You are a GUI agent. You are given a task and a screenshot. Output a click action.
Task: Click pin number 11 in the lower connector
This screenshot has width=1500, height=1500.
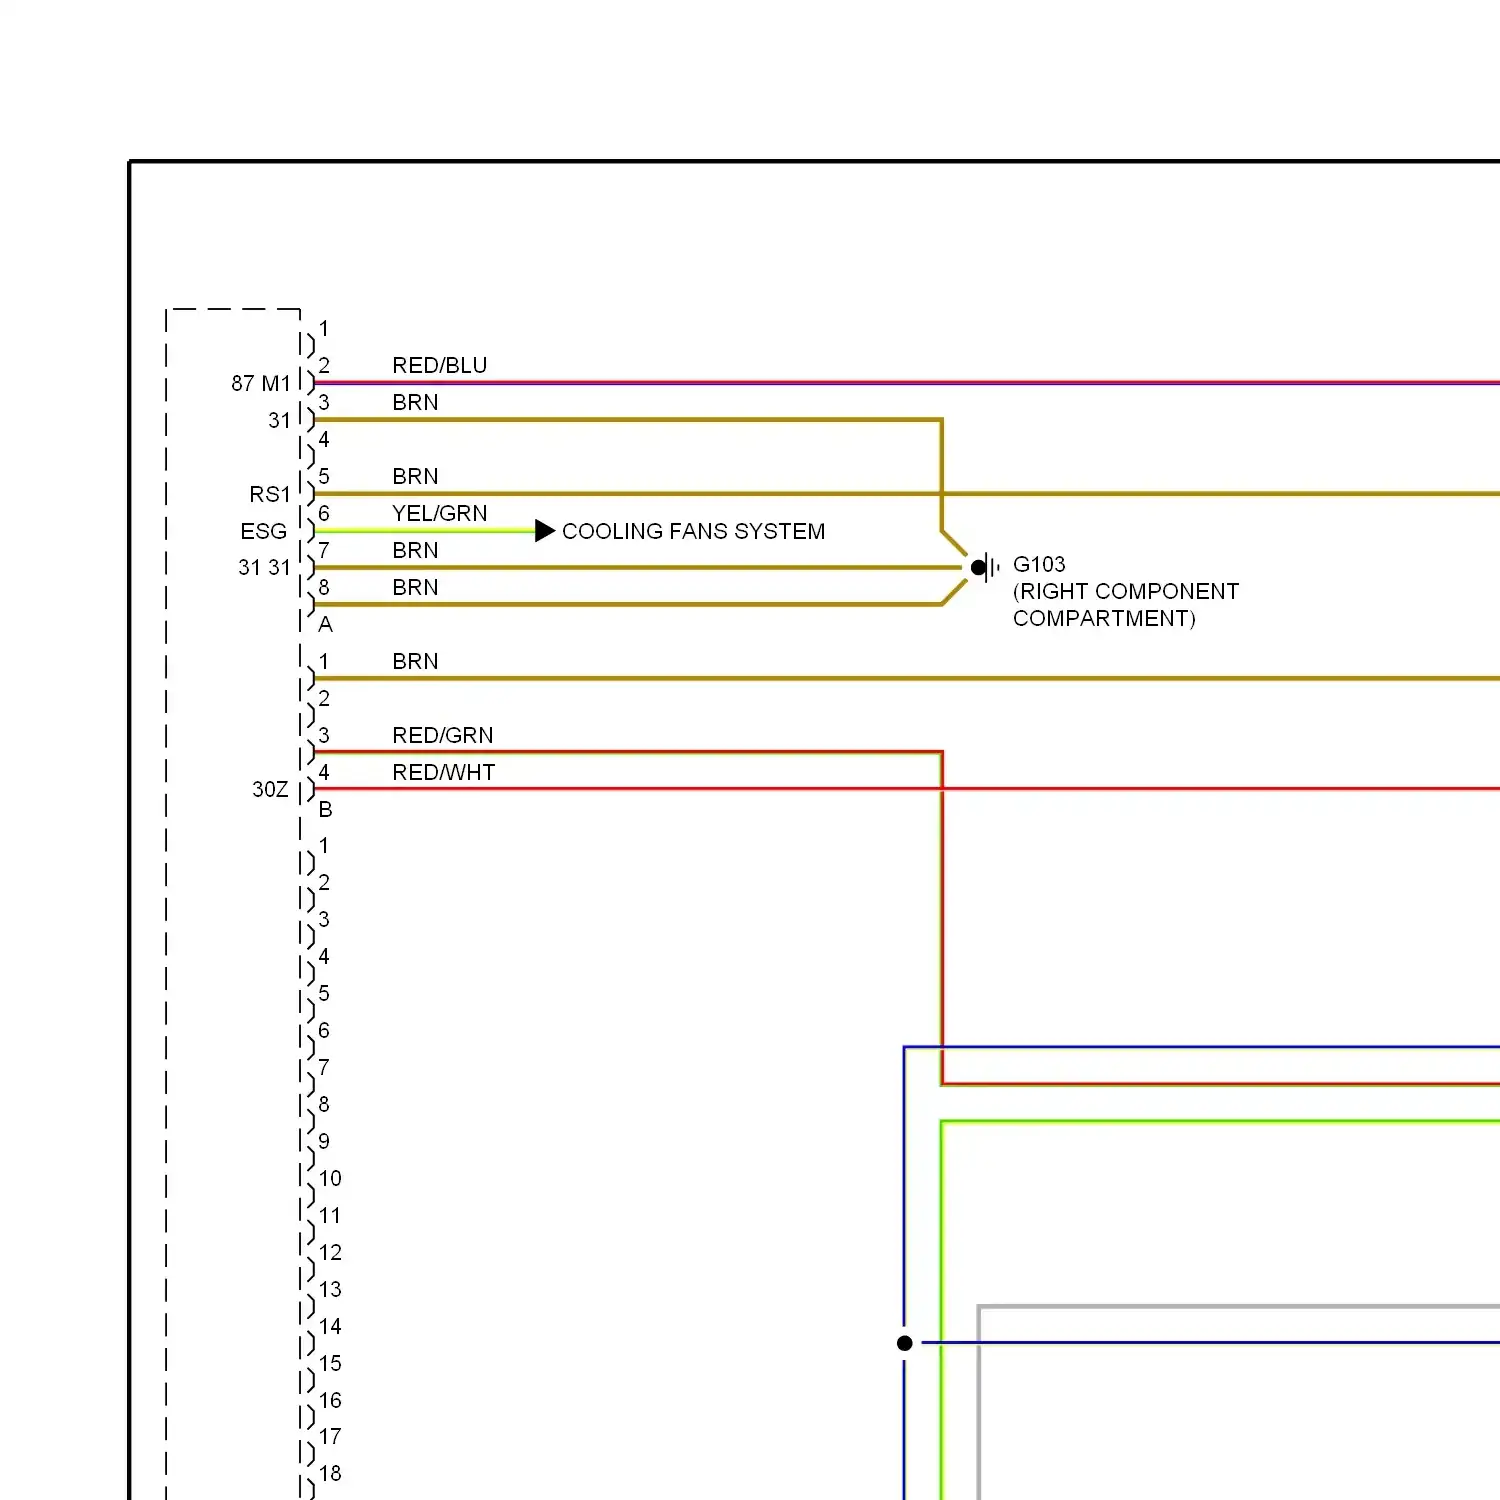pyautogui.click(x=330, y=1215)
